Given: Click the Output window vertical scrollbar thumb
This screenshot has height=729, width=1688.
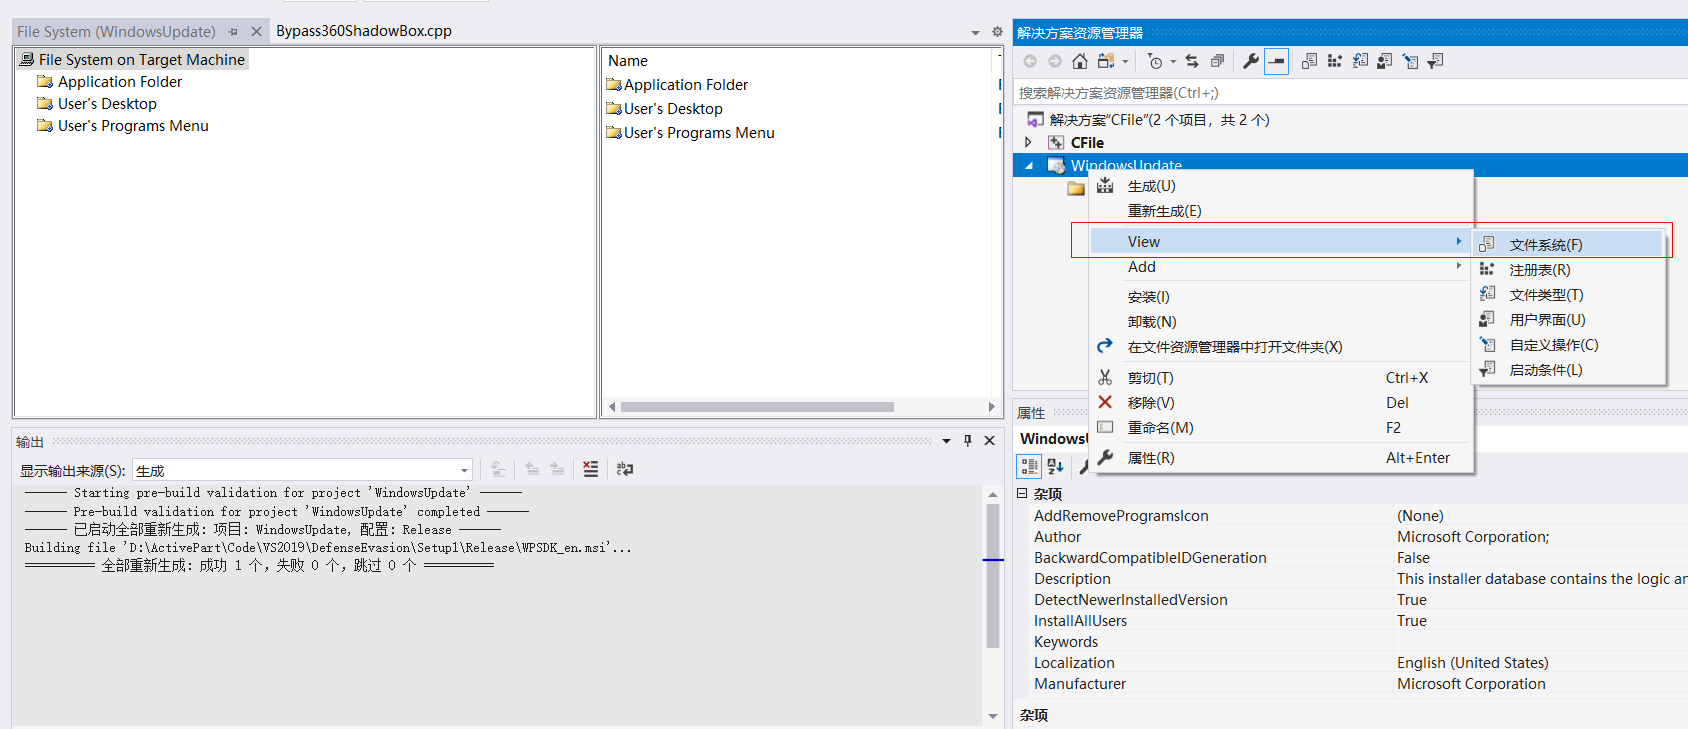Looking at the screenshot, I should click(x=993, y=576).
